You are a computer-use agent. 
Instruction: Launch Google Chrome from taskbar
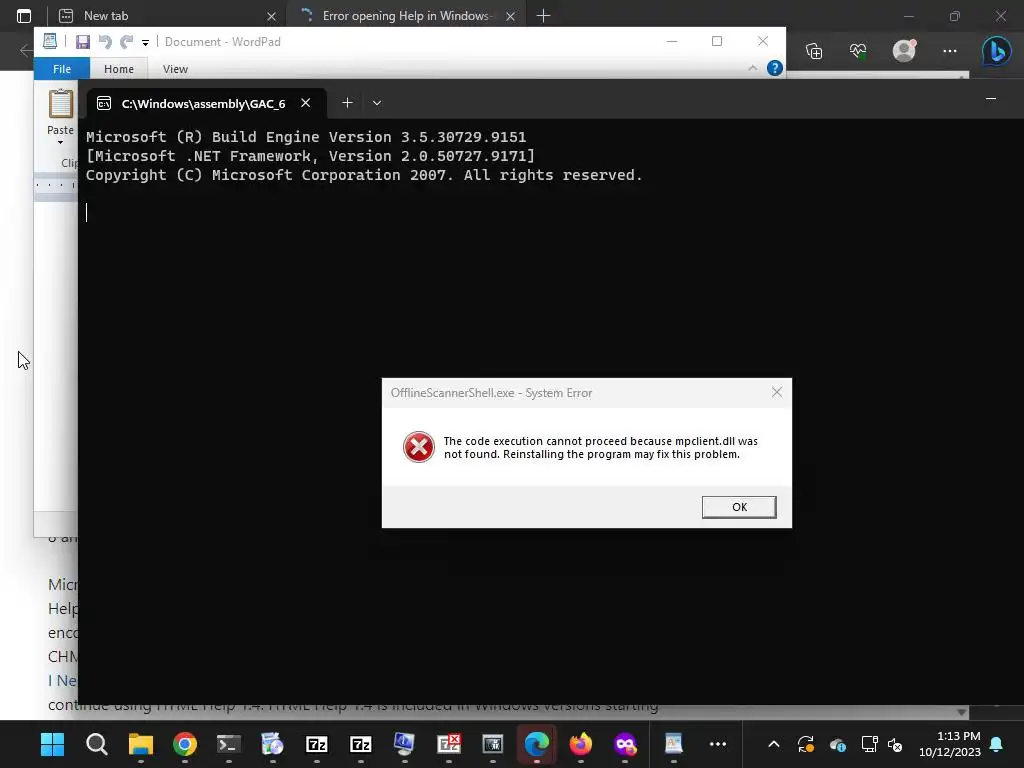pyautogui.click(x=185, y=744)
